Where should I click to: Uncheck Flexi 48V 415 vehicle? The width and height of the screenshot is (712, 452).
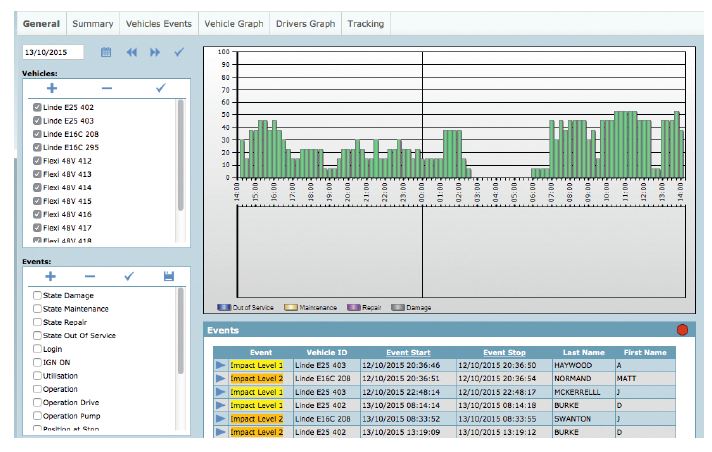click(x=37, y=201)
